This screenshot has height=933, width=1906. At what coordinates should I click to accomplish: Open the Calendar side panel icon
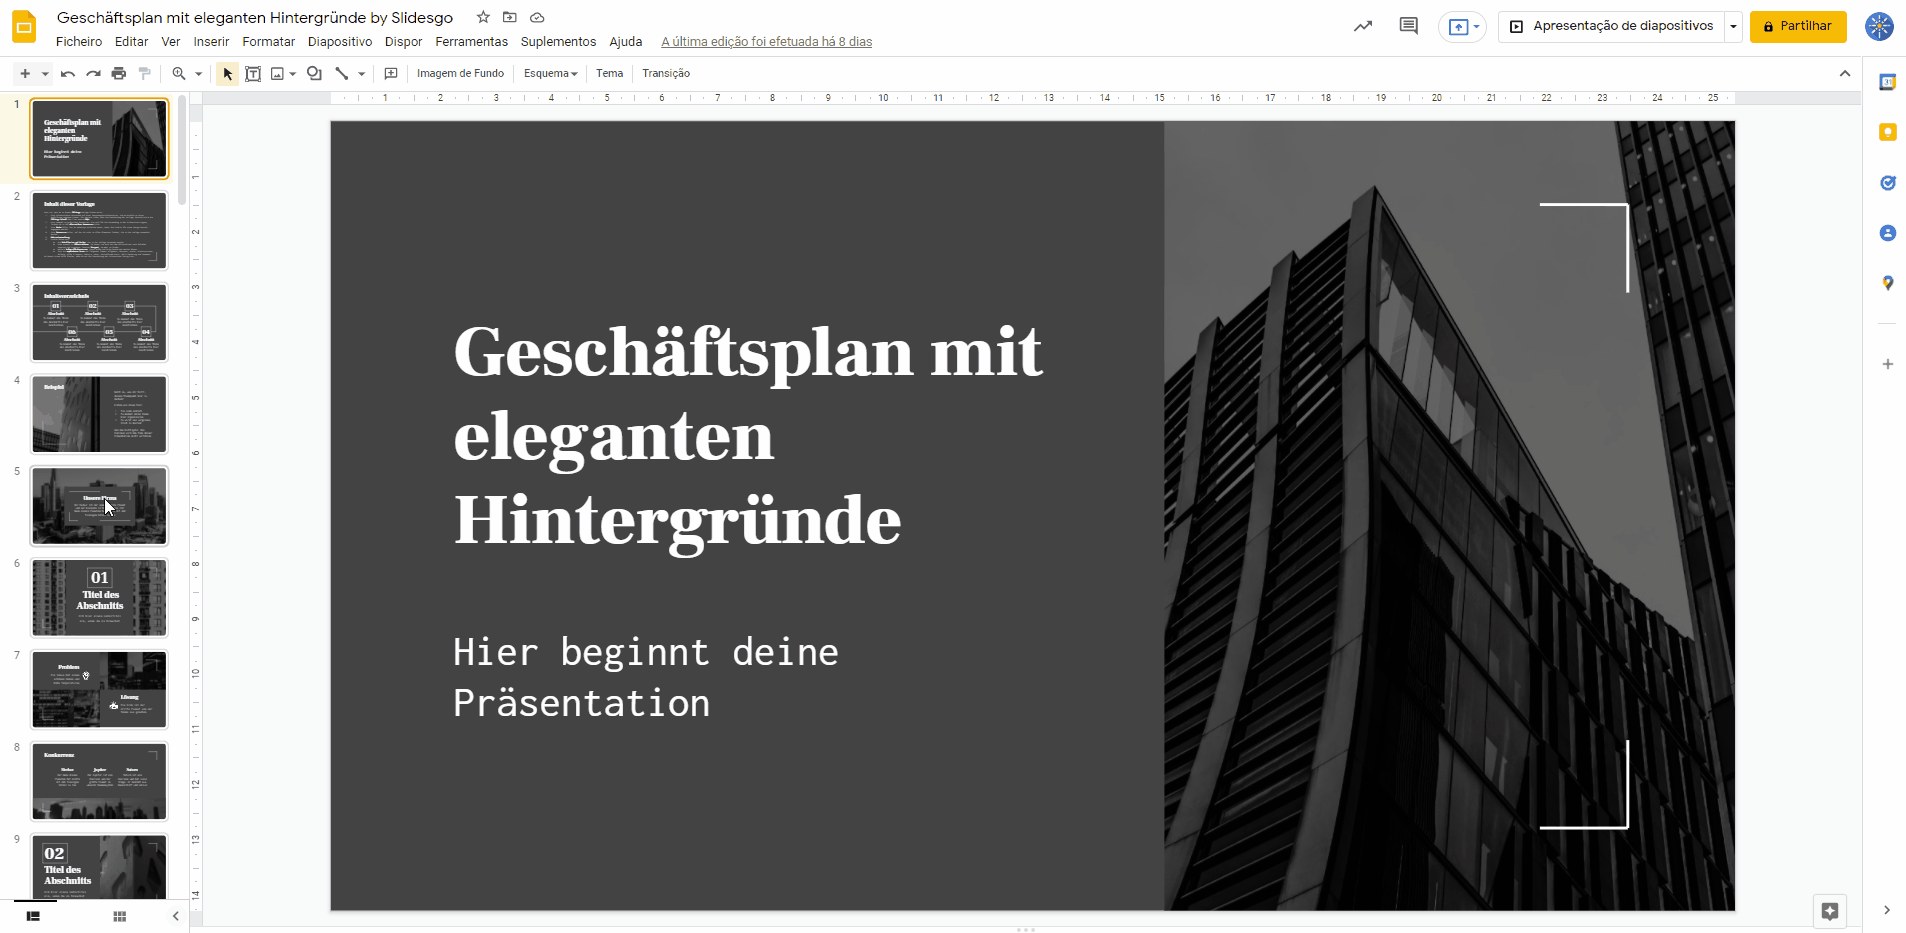click(x=1887, y=82)
